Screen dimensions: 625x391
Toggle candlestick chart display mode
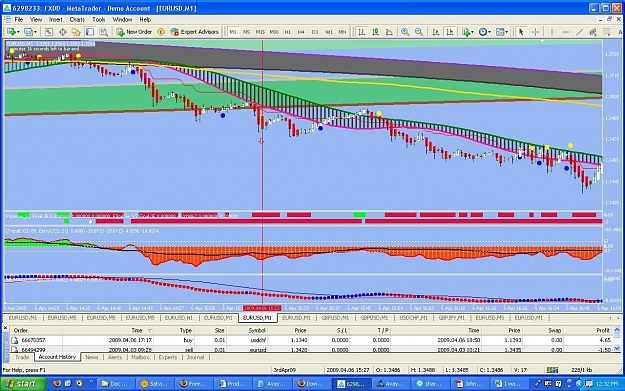(375, 32)
